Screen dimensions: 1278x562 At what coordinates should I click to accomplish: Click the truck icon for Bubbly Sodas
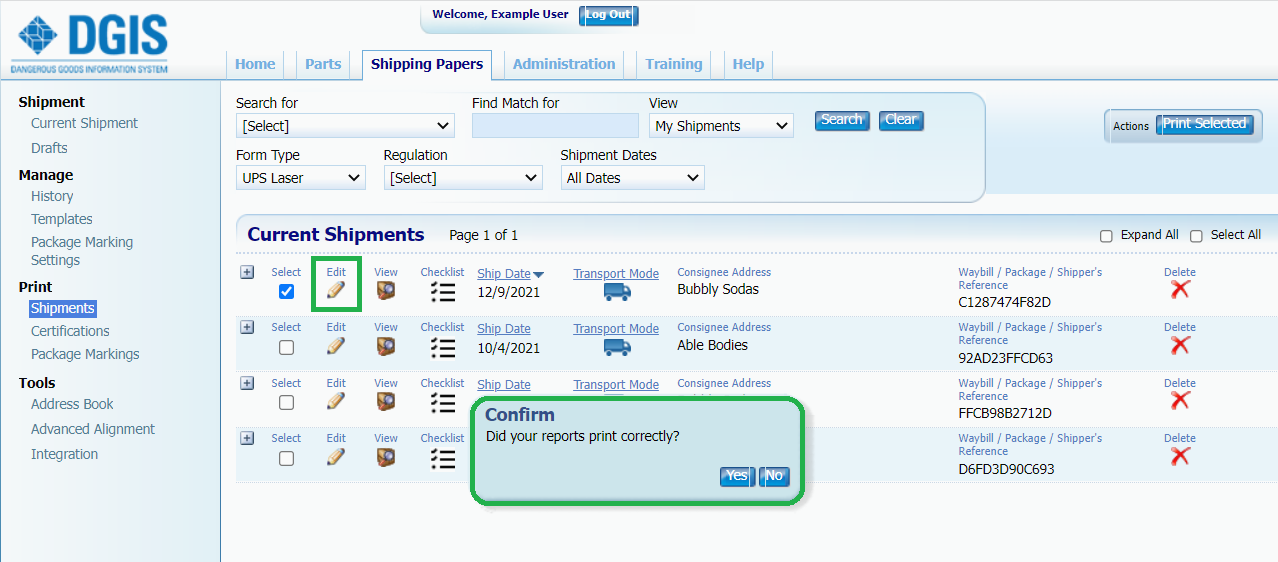point(617,292)
